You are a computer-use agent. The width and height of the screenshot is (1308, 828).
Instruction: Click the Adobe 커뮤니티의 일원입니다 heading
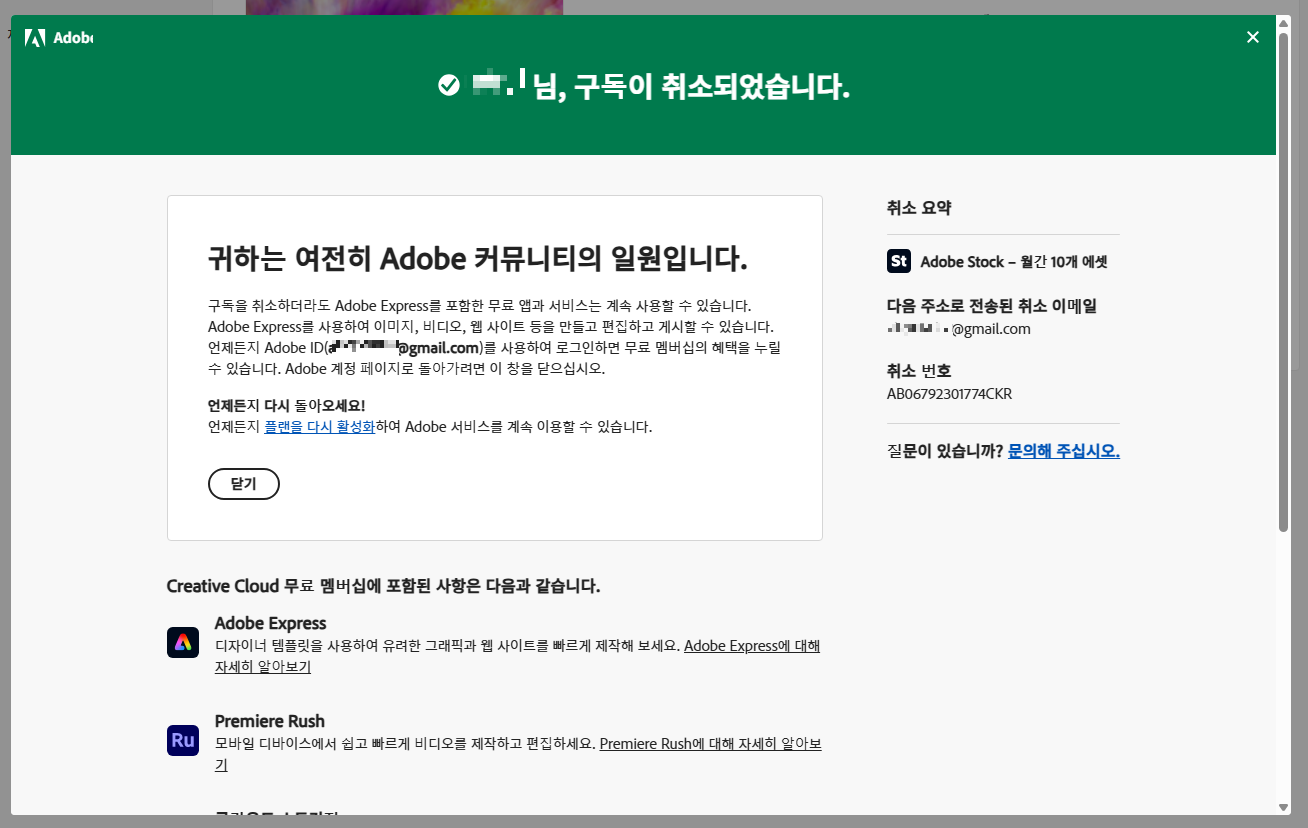[x=477, y=259]
